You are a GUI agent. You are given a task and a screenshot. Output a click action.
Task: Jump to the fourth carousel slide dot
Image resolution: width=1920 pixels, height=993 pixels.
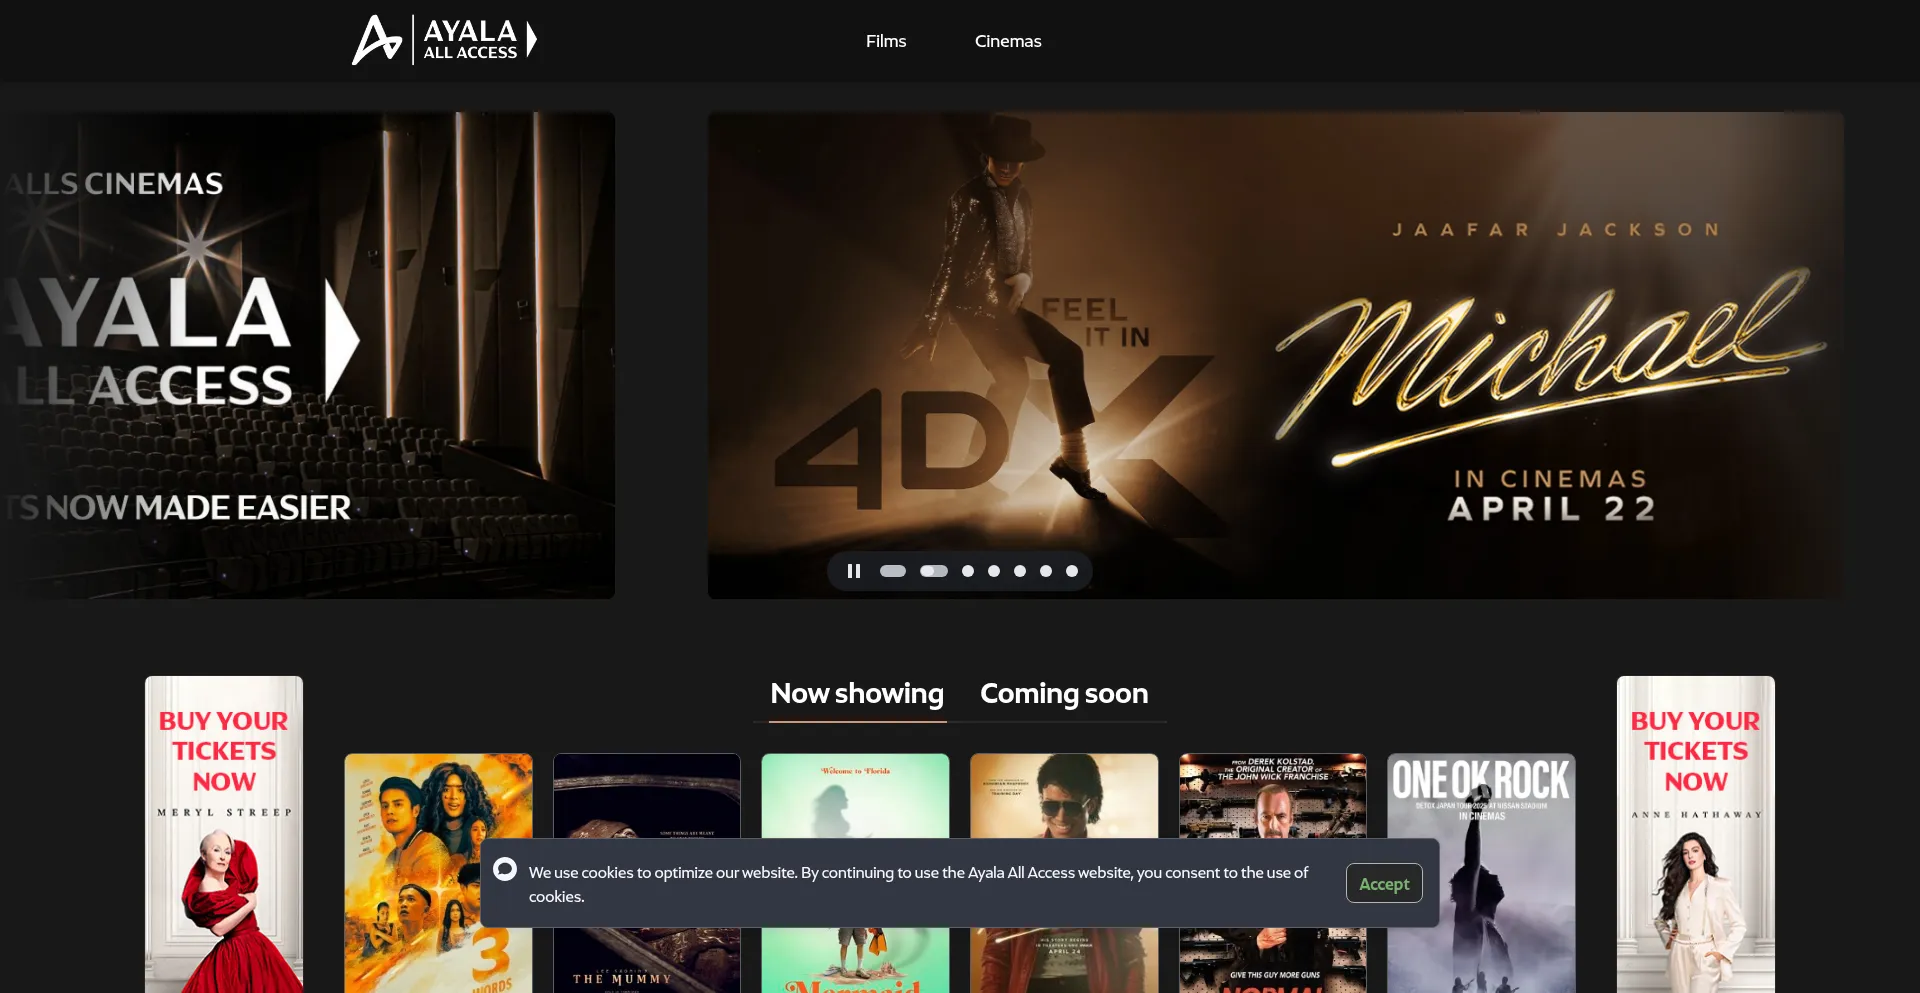pyautogui.click(x=994, y=571)
